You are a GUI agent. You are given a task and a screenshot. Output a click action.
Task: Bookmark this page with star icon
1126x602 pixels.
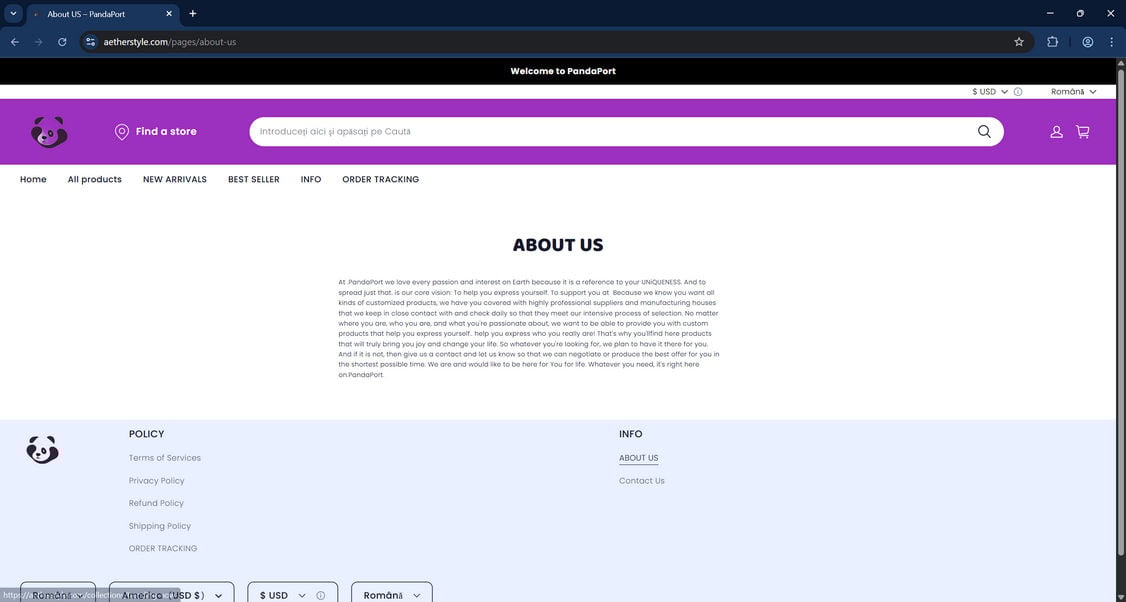tap(1018, 42)
